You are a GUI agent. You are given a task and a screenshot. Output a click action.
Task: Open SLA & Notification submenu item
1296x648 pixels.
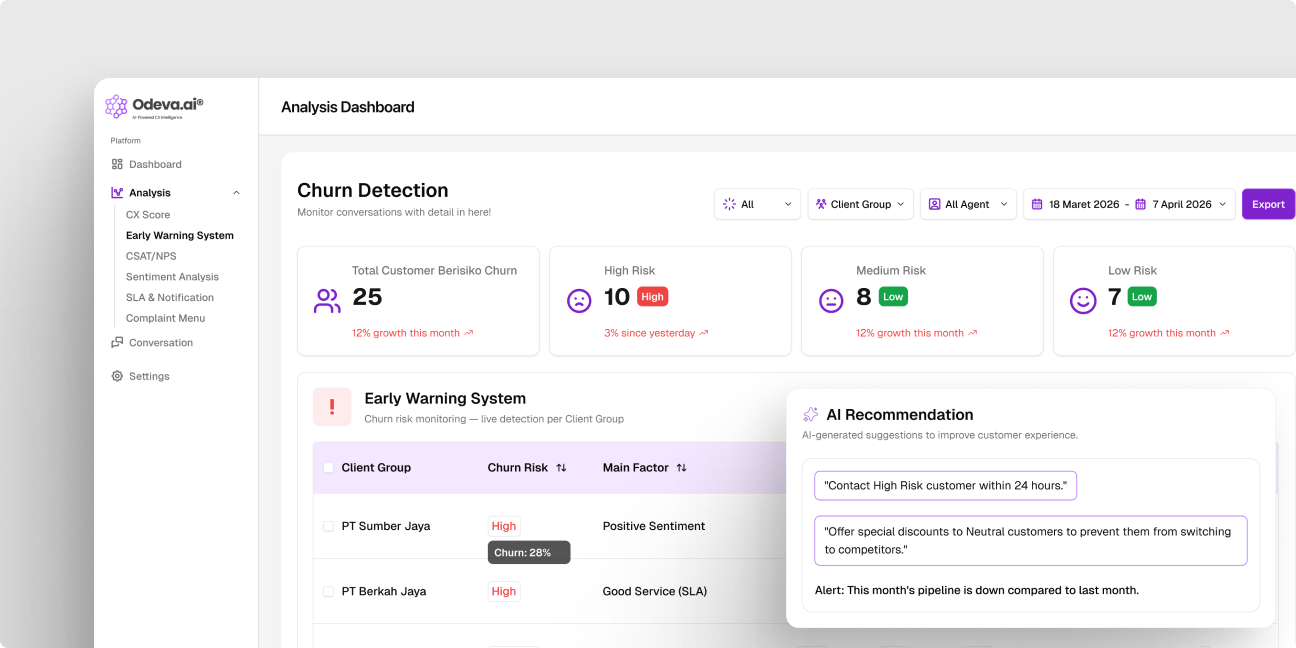(170, 298)
